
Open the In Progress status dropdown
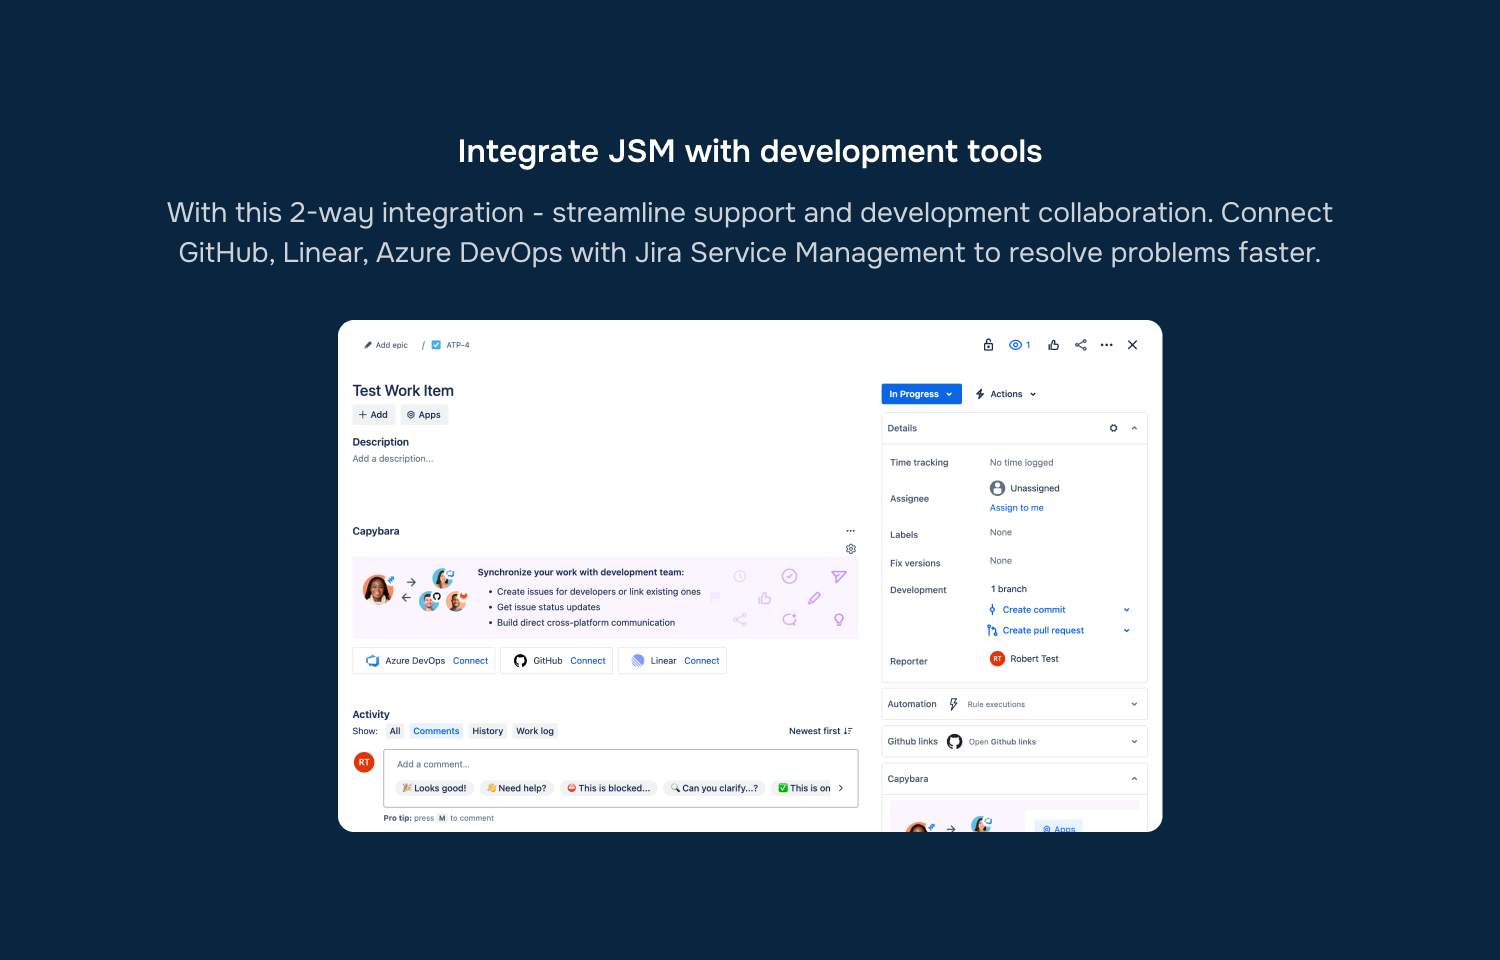click(x=920, y=393)
